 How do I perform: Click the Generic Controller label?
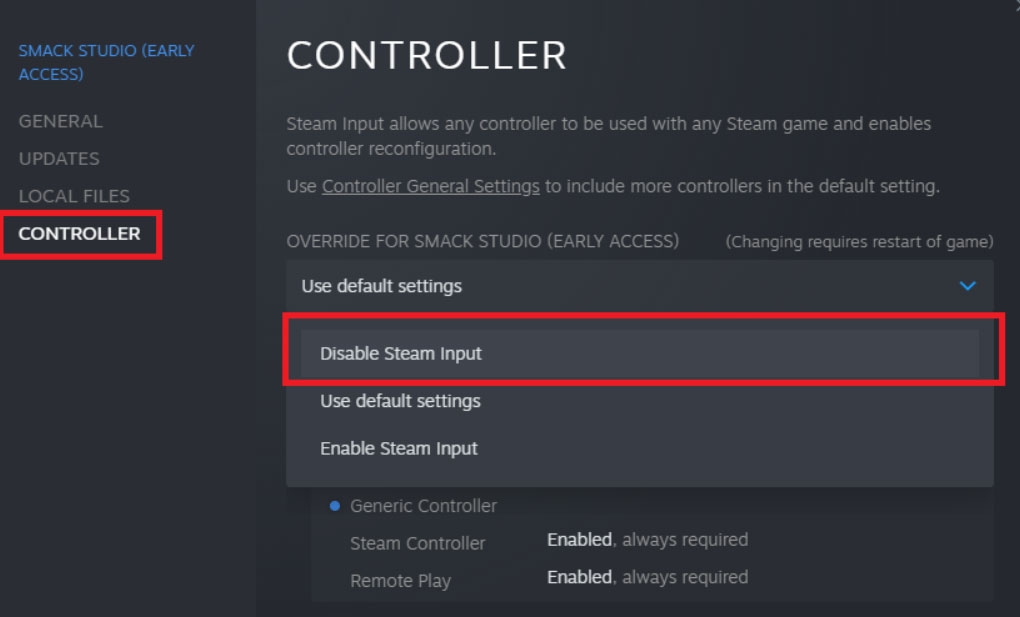pyautogui.click(x=423, y=506)
